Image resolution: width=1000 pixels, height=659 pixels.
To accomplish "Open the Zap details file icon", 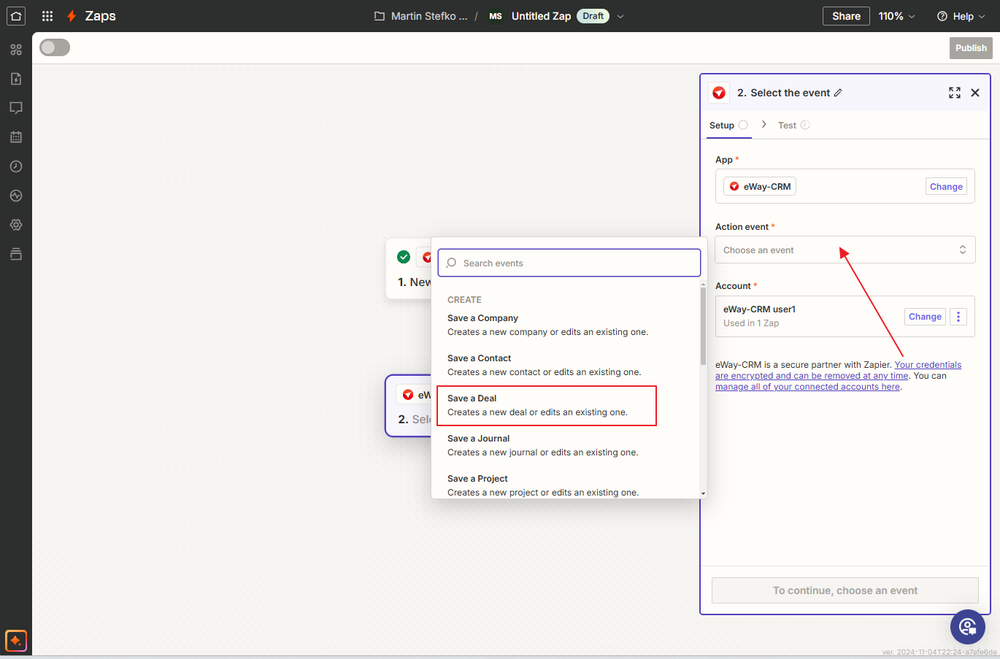I will click(x=16, y=78).
